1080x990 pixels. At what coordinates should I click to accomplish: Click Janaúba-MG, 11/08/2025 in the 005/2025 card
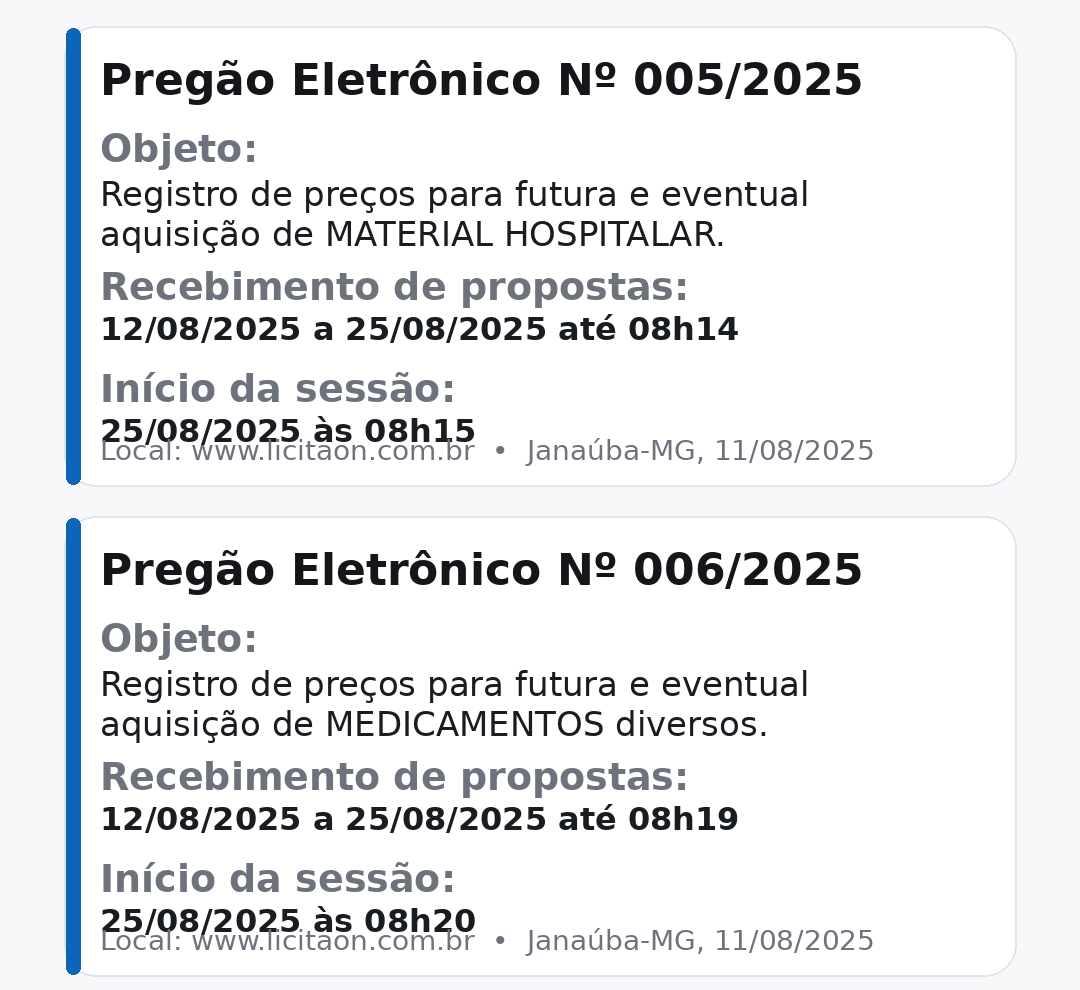click(x=700, y=452)
